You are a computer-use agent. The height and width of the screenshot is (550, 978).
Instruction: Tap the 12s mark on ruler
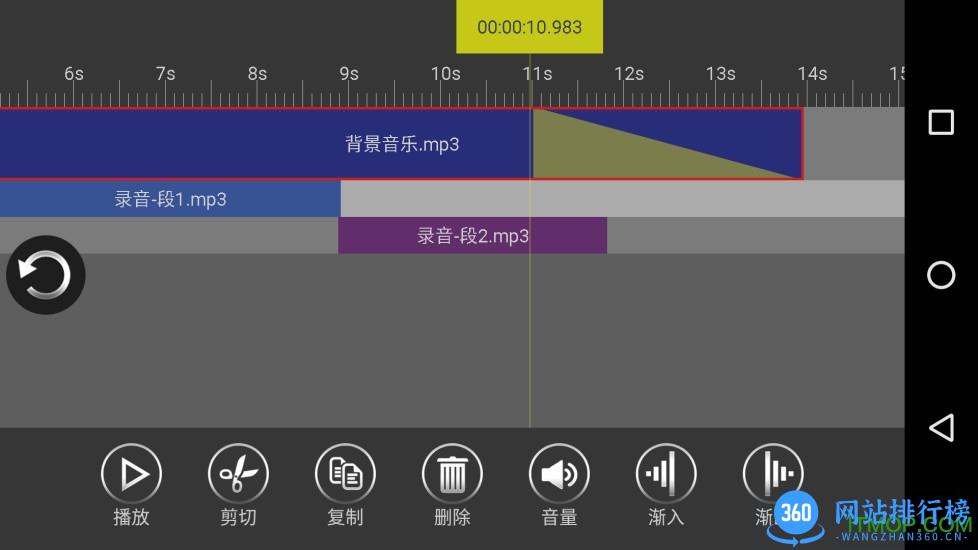pyautogui.click(x=629, y=74)
